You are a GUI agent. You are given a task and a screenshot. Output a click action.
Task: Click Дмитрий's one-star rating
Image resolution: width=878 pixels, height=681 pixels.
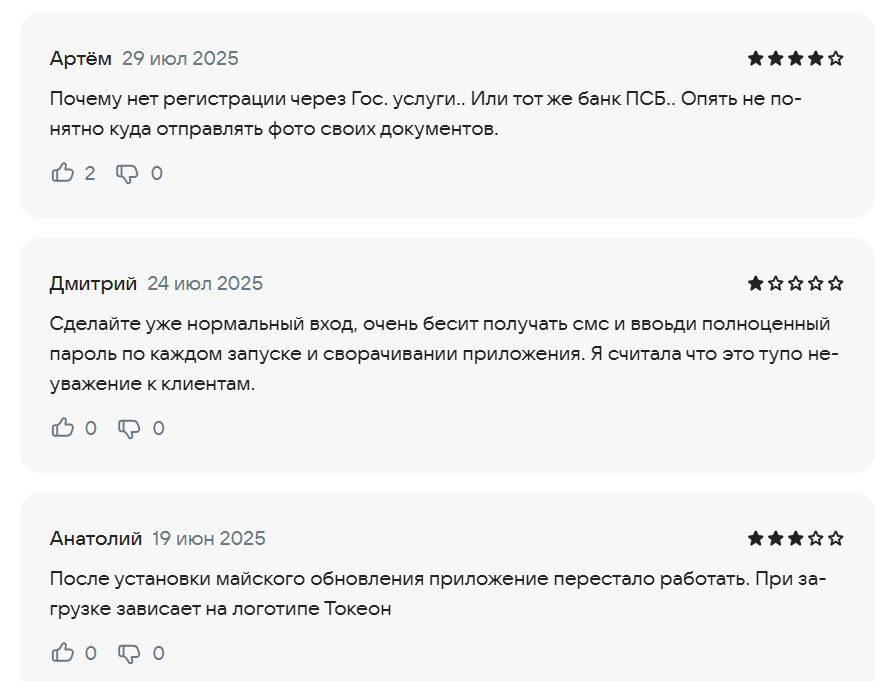[795, 283]
